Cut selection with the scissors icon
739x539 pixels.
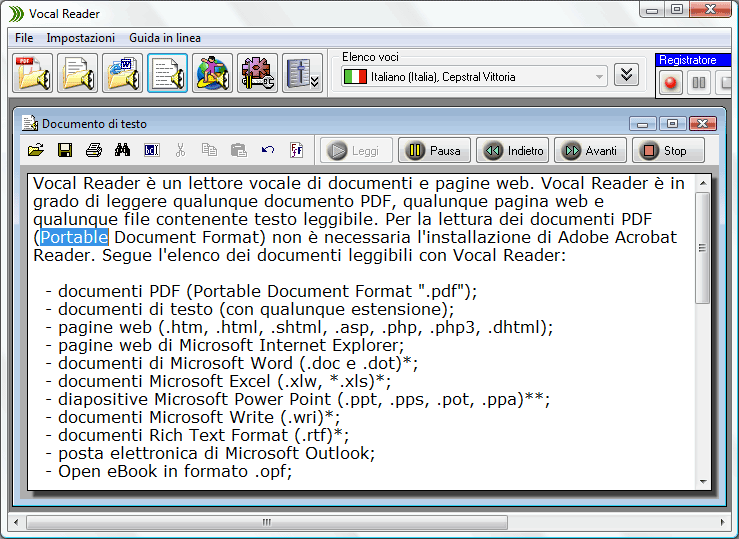coord(181,150)
